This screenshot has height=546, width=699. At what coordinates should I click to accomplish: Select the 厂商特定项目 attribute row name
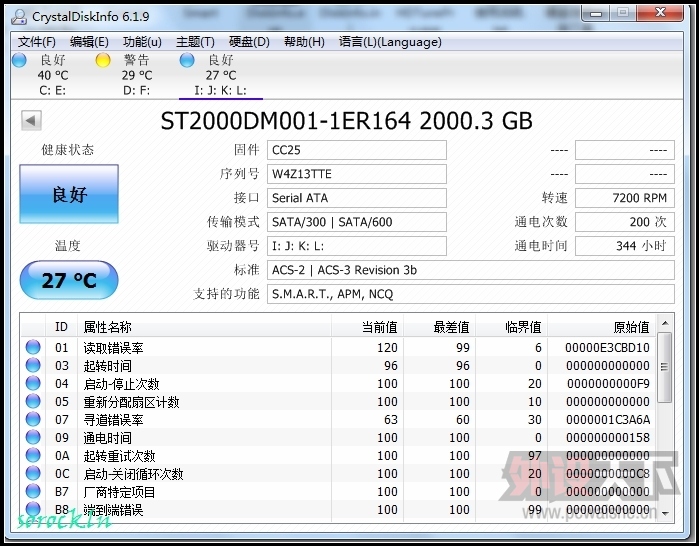pyautogui.click(x=119, y=492)
